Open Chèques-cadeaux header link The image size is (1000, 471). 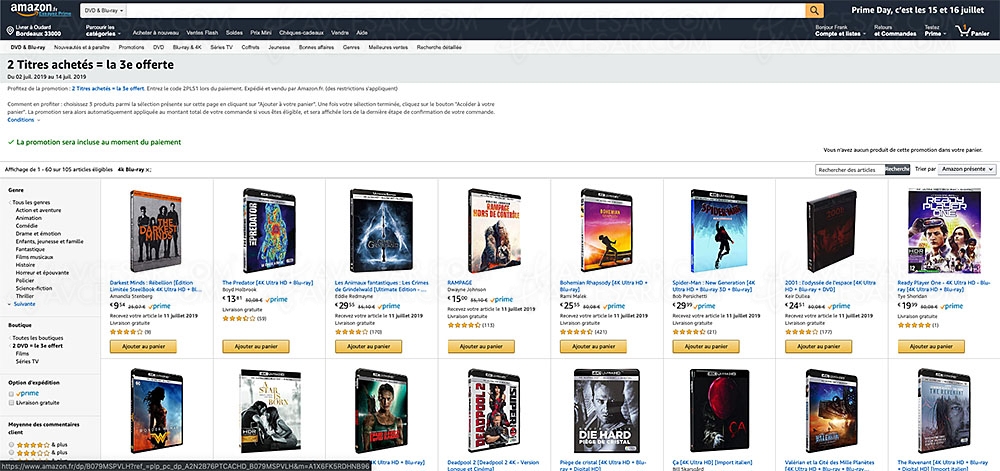[302, 33]
